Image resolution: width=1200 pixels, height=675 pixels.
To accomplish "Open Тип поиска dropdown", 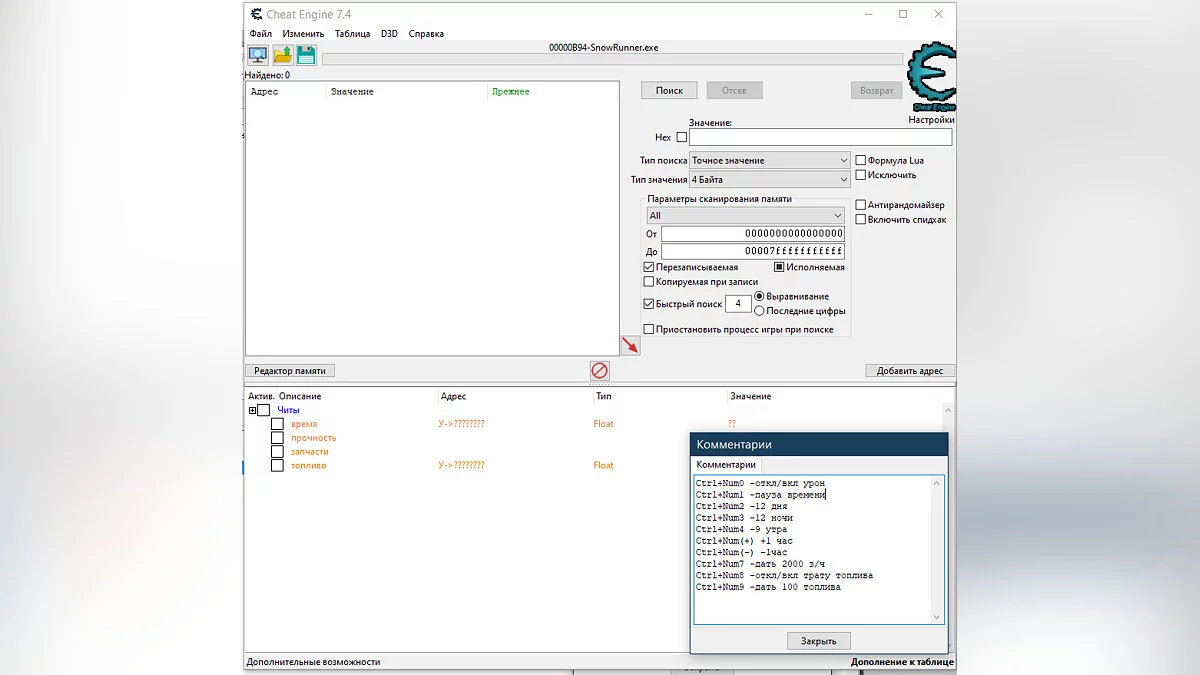I will click(x=770, y=160).
